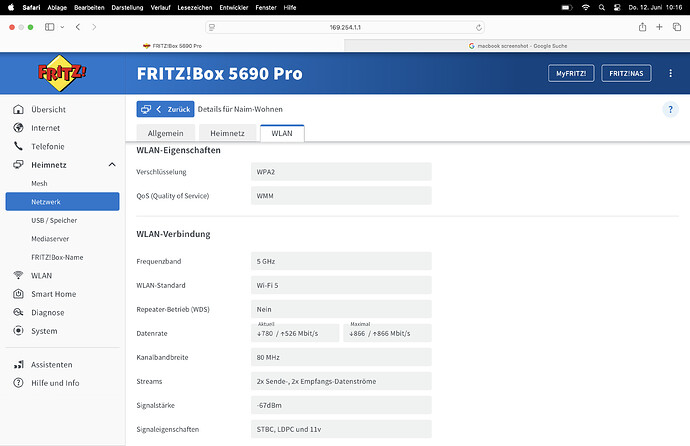Open the Telefonie section
The height and width of the screenshot is (446, 690).
[x=47, y=146]
